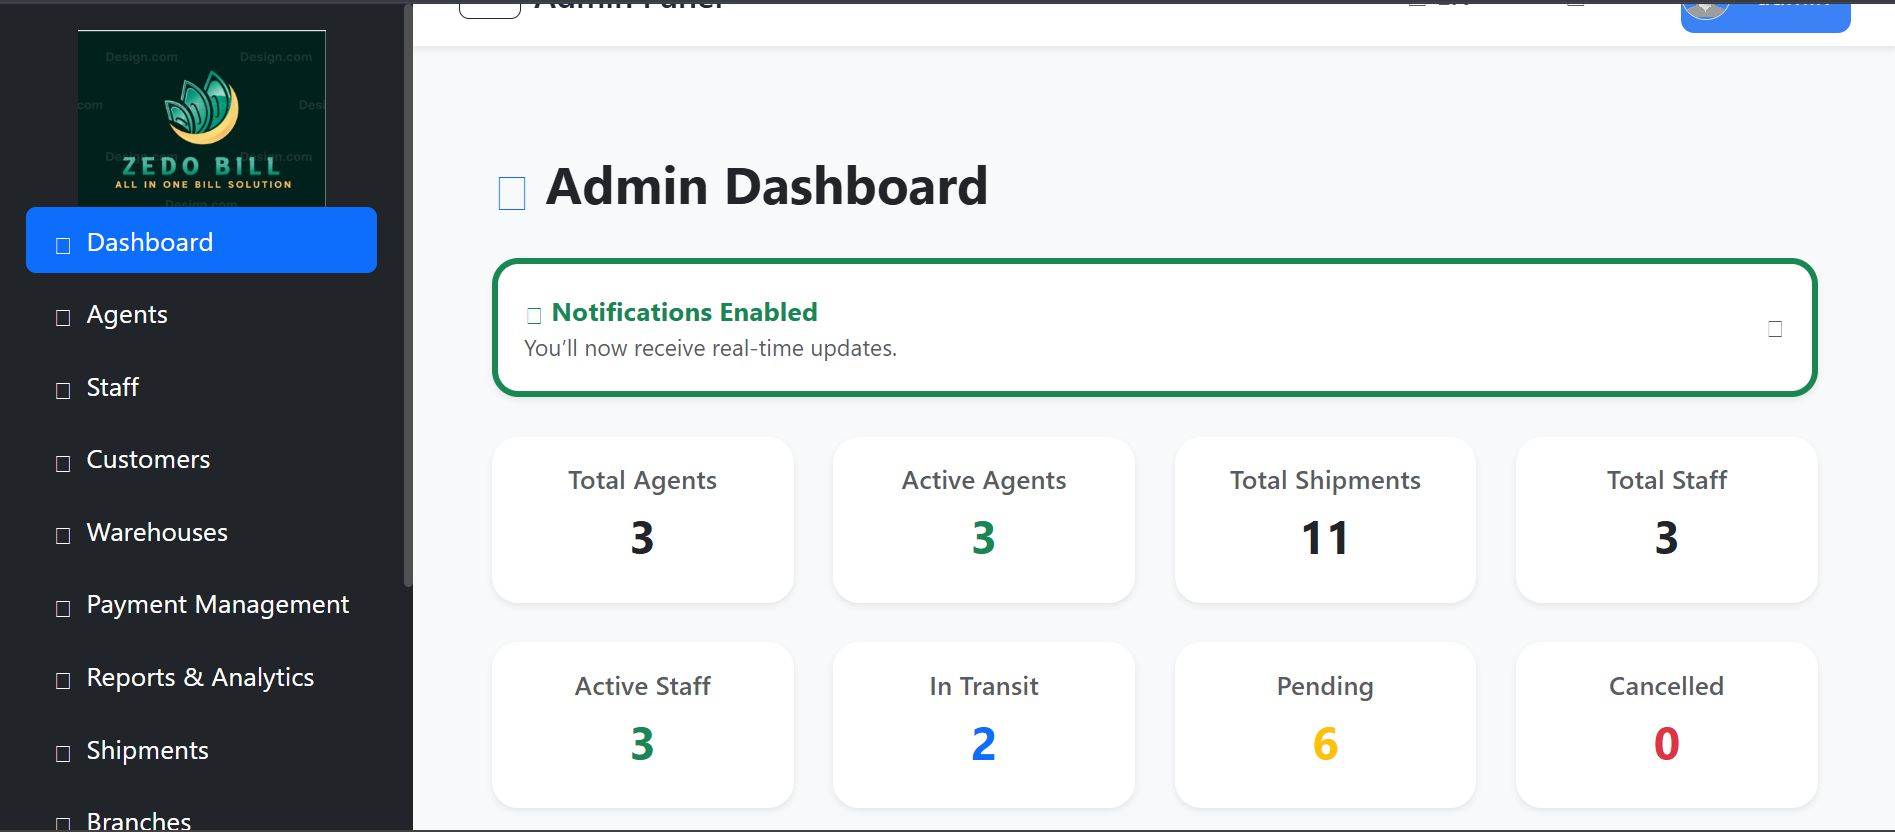The height and width of the screenshot is (832, 1895).
Task: Click the icon left of Agents
Action: (63, 318)
